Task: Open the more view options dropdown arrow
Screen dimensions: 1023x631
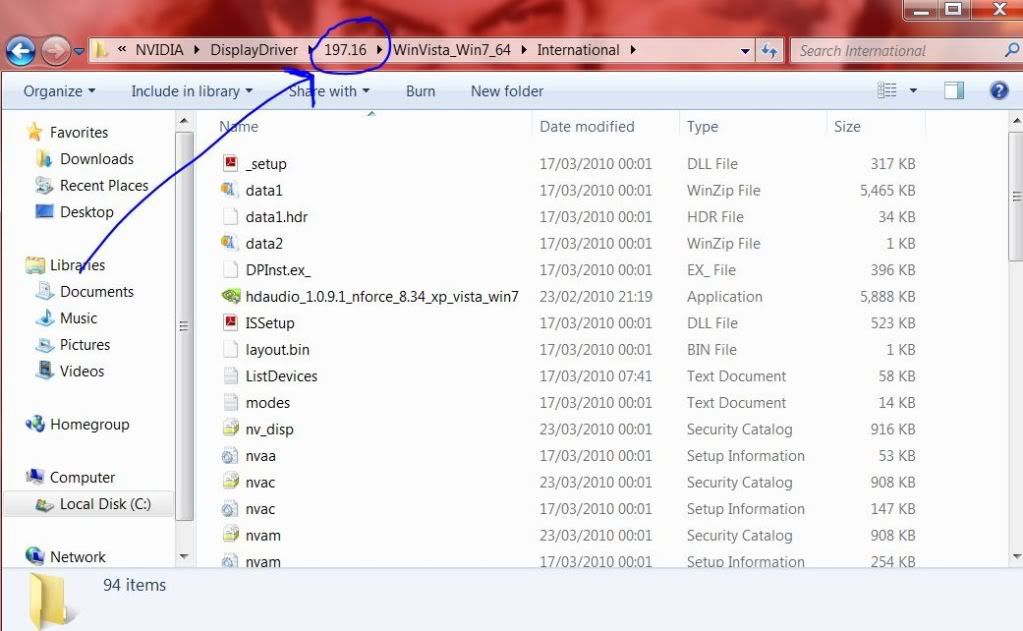Action: click(913, 91)
